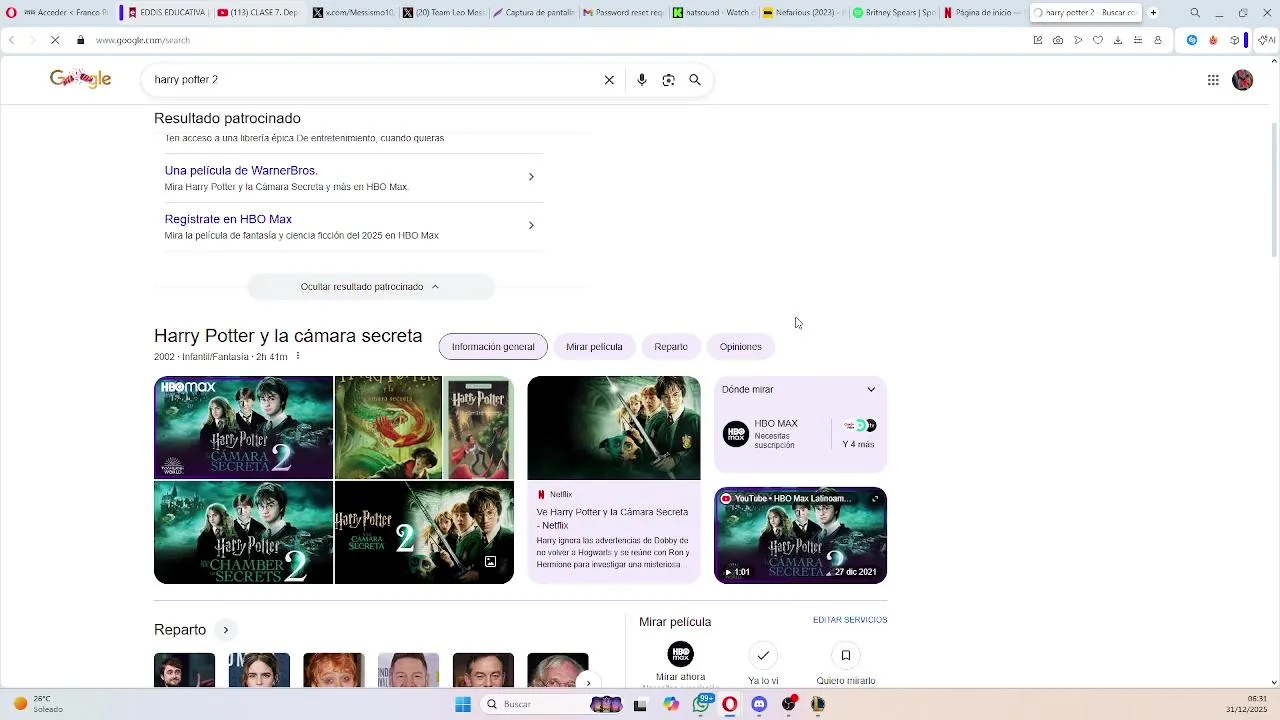Switch to EDDIS EDUCATIVA browser tab
Image resolution: width=1280 pixels, height=720 pixels.
(x=165, y=13)
